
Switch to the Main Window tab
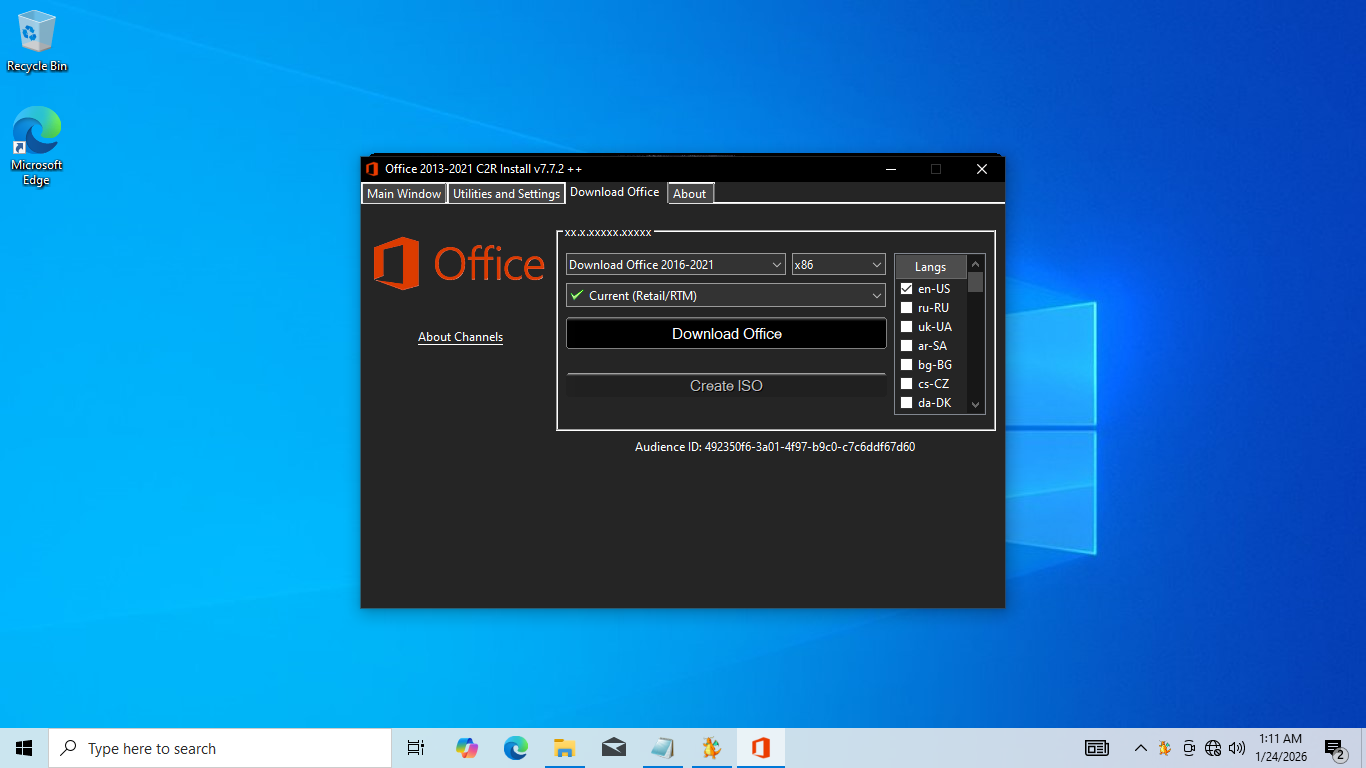pos(404,194)
